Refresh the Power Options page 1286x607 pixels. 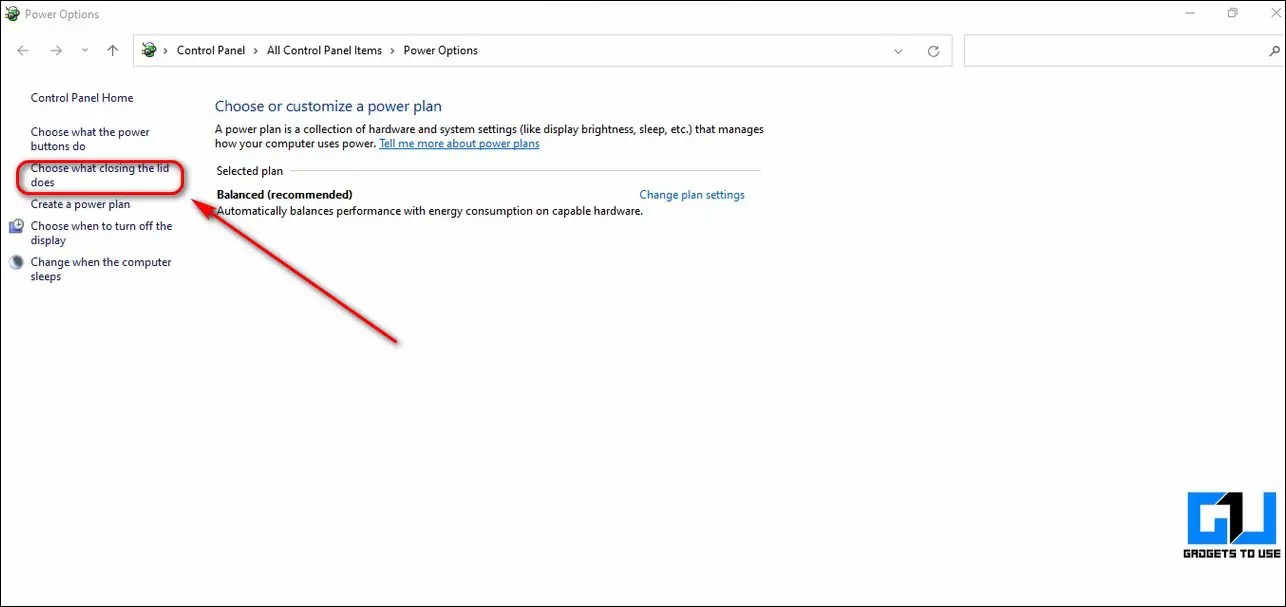pos(933,51)
